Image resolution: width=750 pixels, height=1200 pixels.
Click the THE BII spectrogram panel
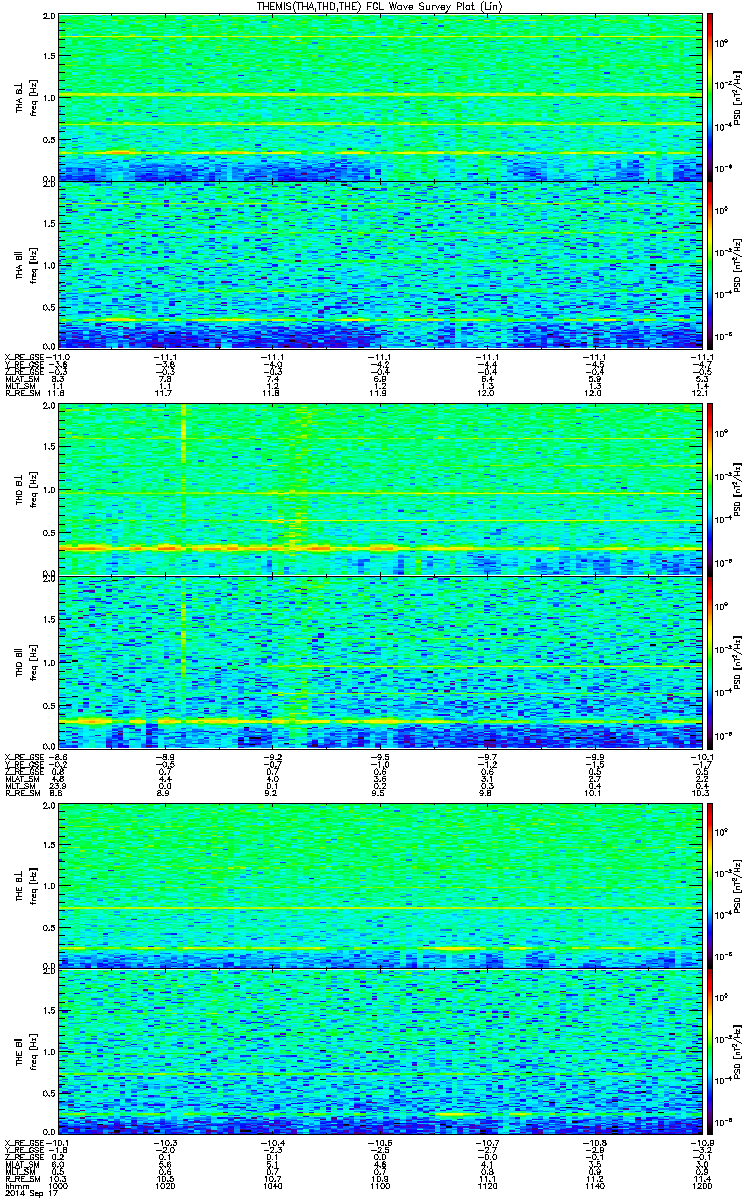379,1052
